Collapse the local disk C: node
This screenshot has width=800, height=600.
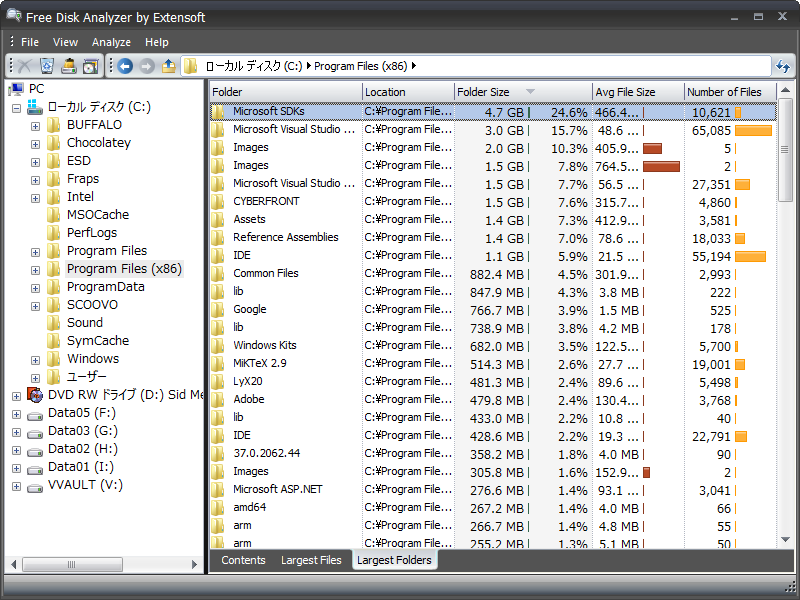[x=16, y=108]
